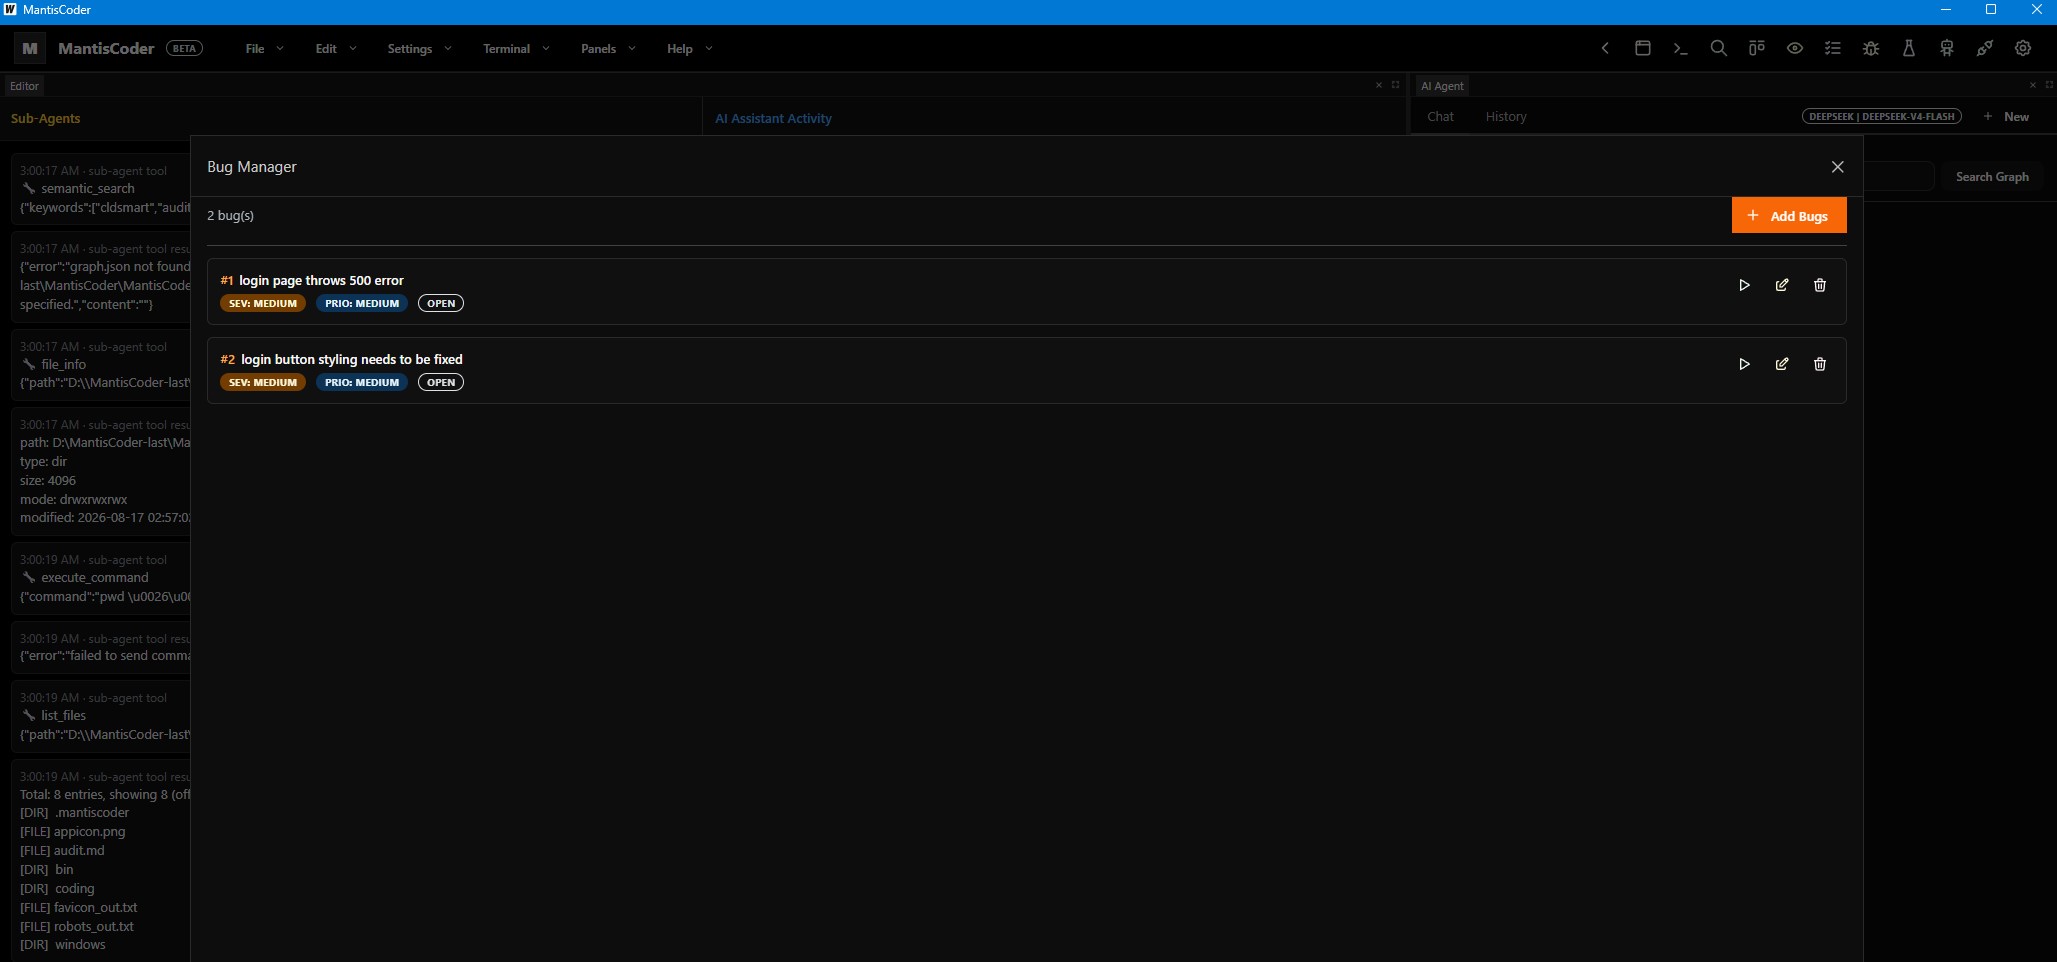Click PRIO: MEDIUM badge on bug #1

click(x=362, y=303)
